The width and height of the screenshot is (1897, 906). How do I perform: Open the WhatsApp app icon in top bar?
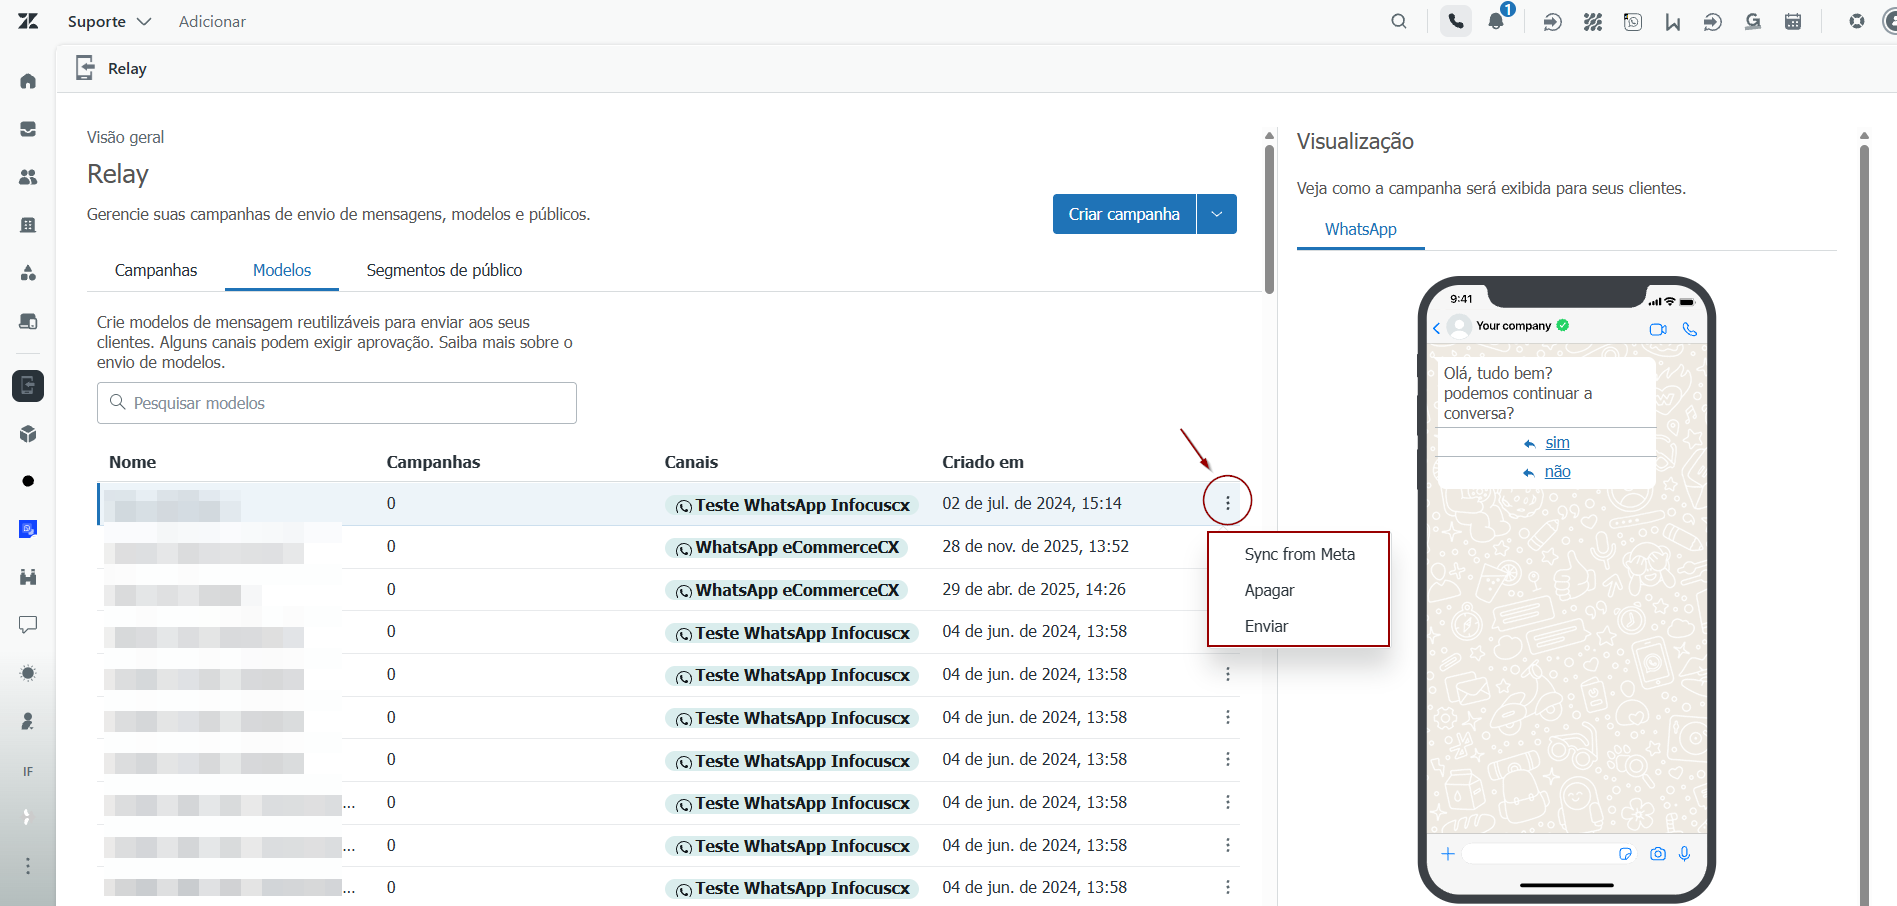click(1633, 21)
